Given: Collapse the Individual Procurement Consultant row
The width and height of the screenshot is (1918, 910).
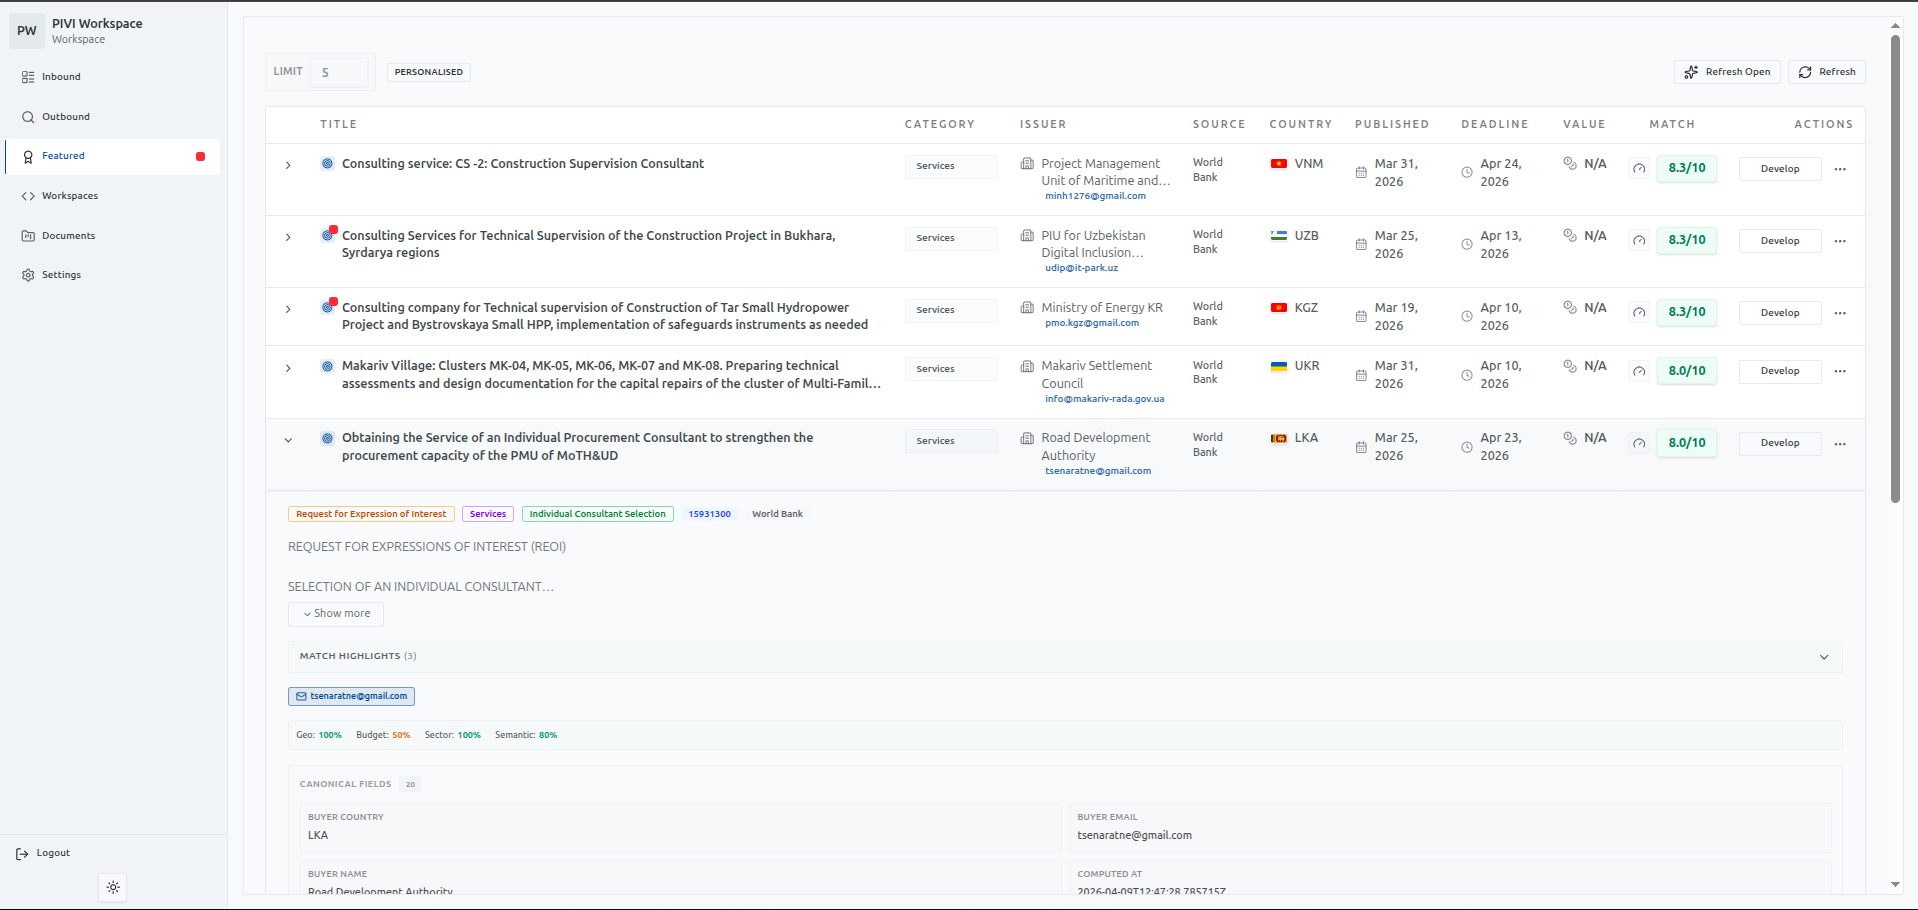Looking at the screenshot, I should [288, 440].
